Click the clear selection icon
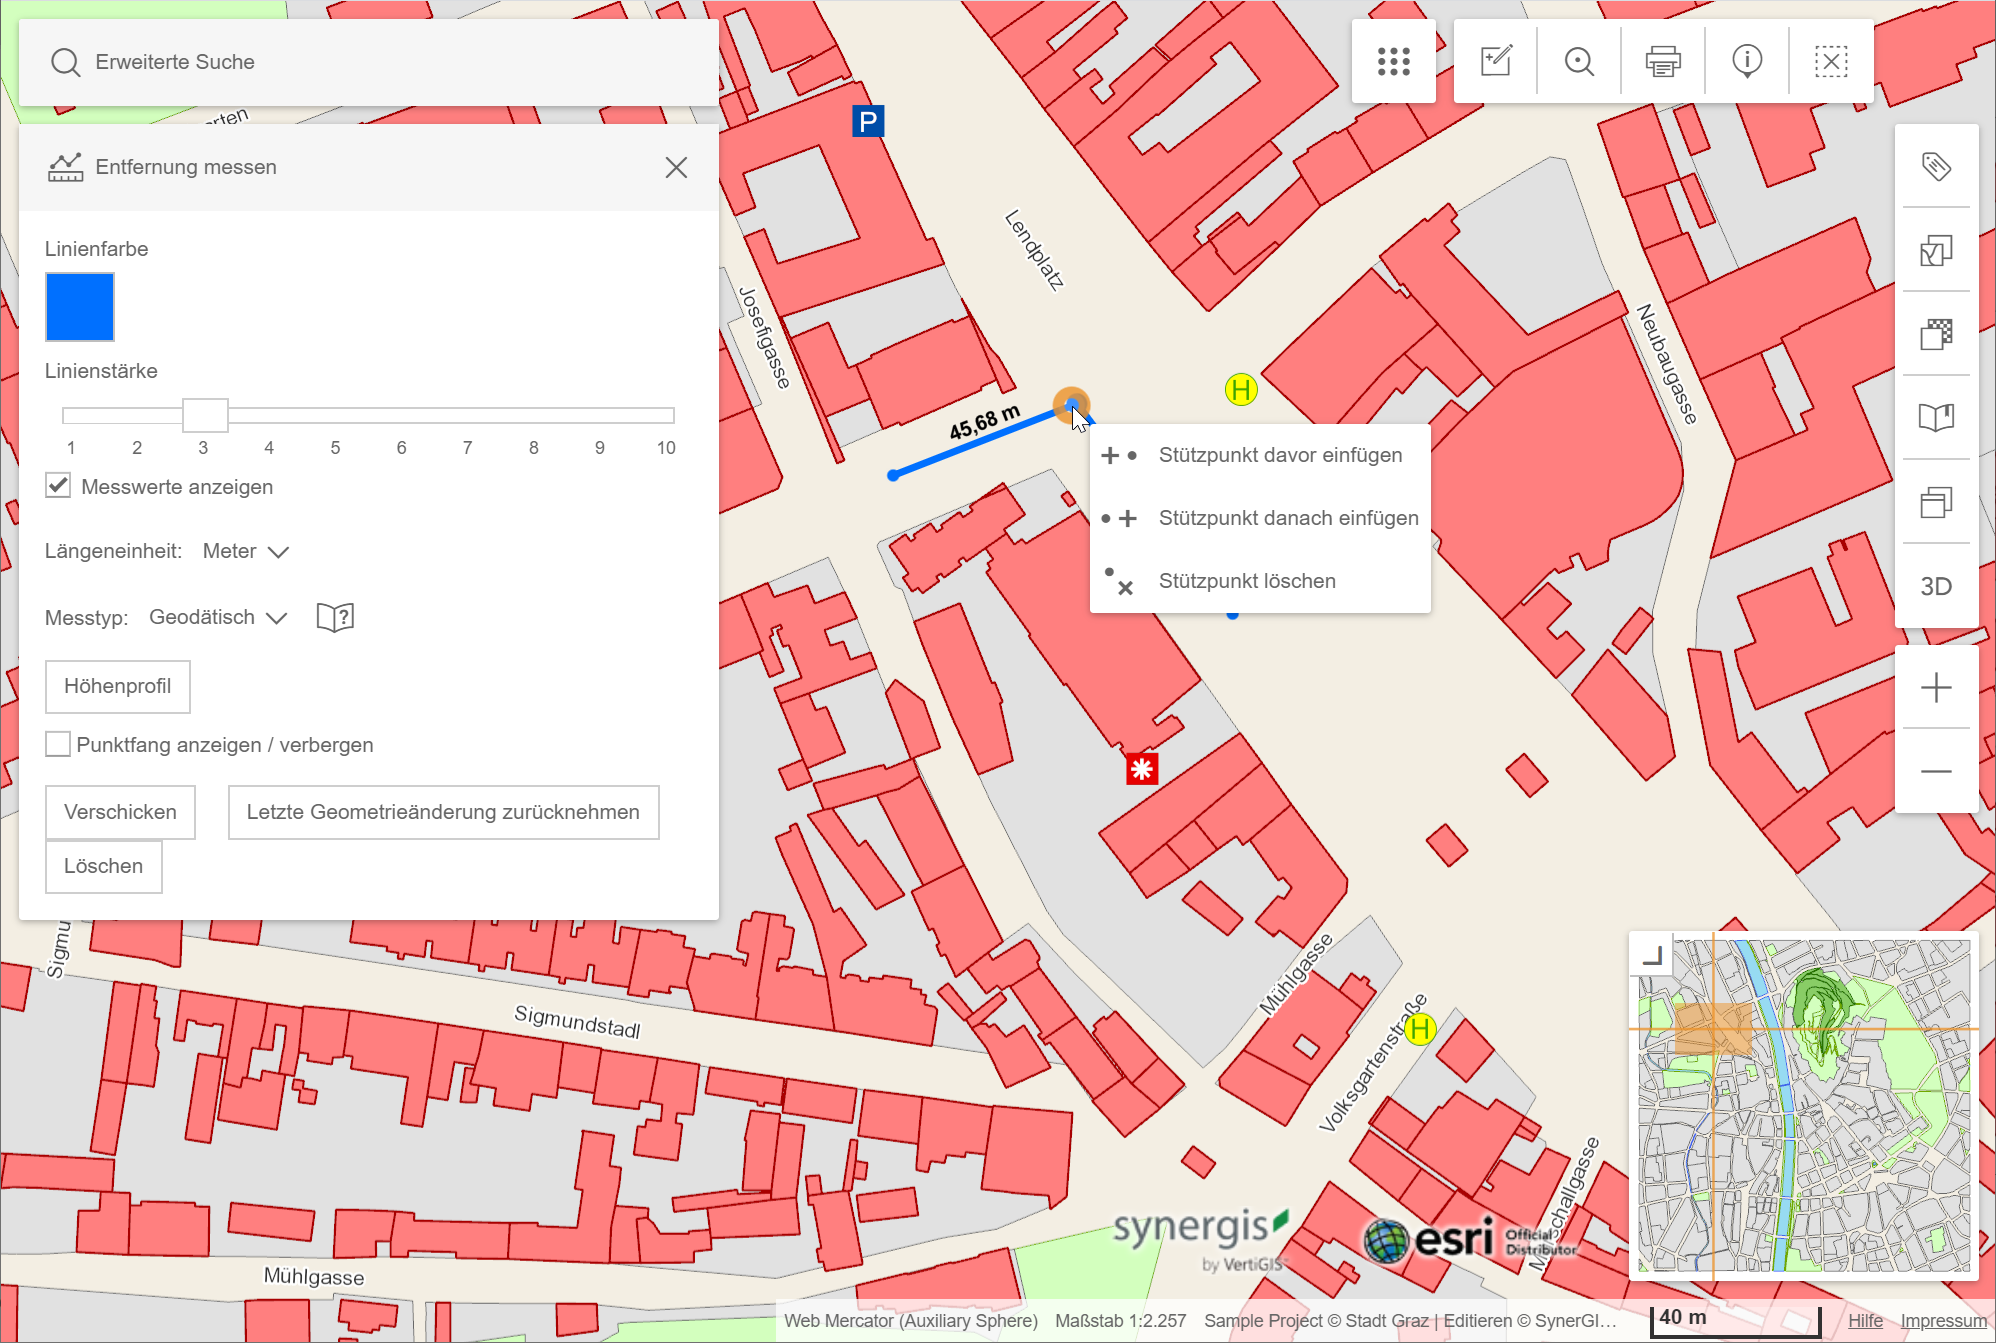Image resolution: width=1996 pixels, height=1343 pixels. pyautogui.click(x=1831, y=62)
